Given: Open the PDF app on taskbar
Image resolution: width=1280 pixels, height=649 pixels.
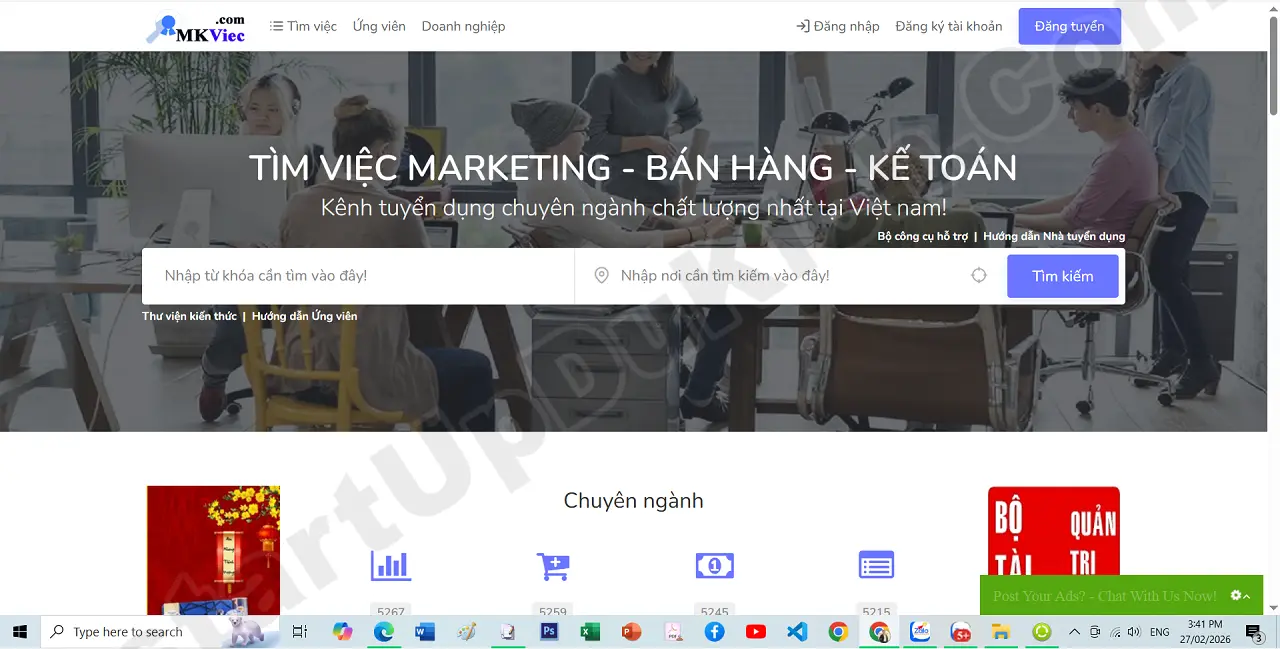Looking at the screenshot, I should coord(674,632).
